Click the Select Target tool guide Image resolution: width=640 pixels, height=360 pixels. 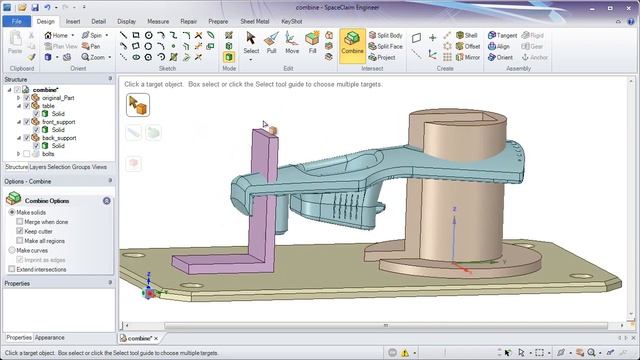[138, 105]
